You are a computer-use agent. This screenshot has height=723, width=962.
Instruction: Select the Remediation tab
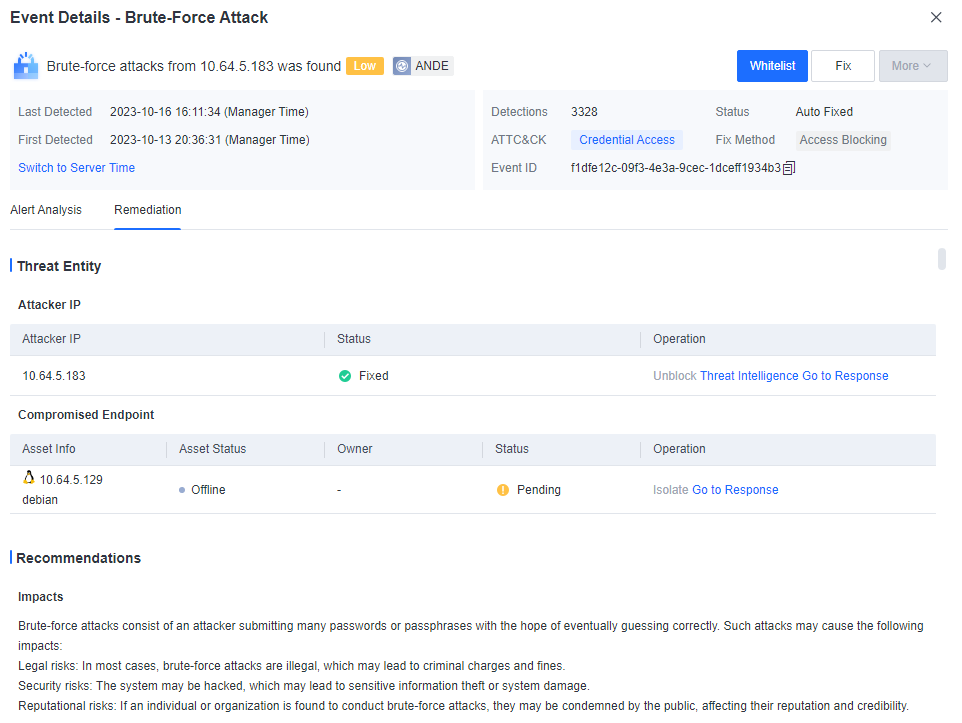(148, 210)
